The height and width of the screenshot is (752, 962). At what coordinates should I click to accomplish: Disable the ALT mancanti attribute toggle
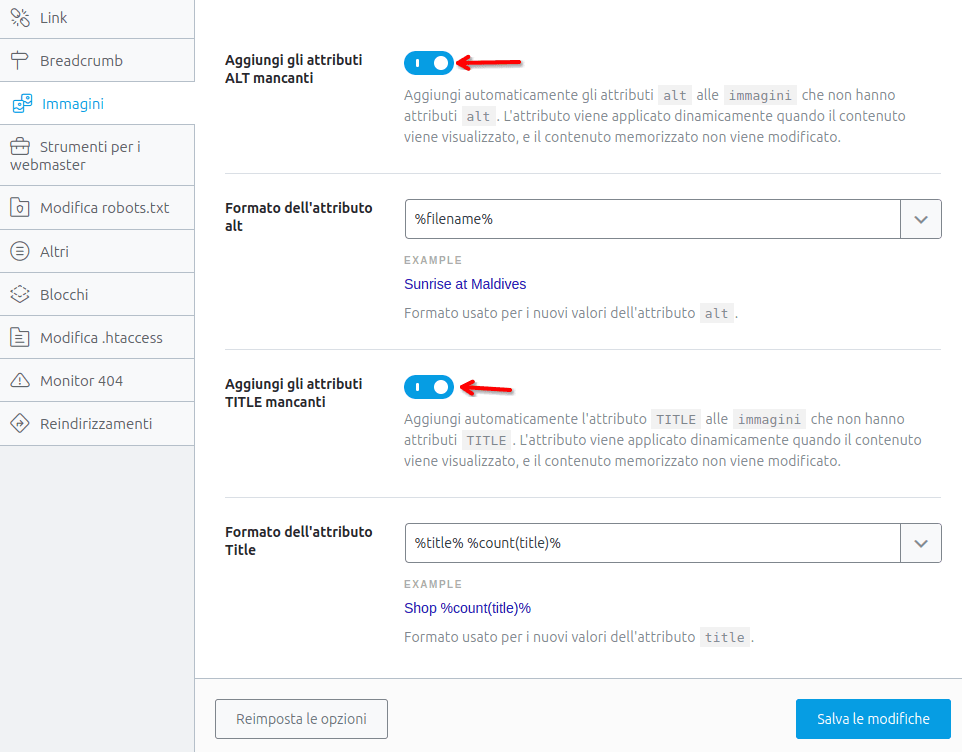click(429, 63)
